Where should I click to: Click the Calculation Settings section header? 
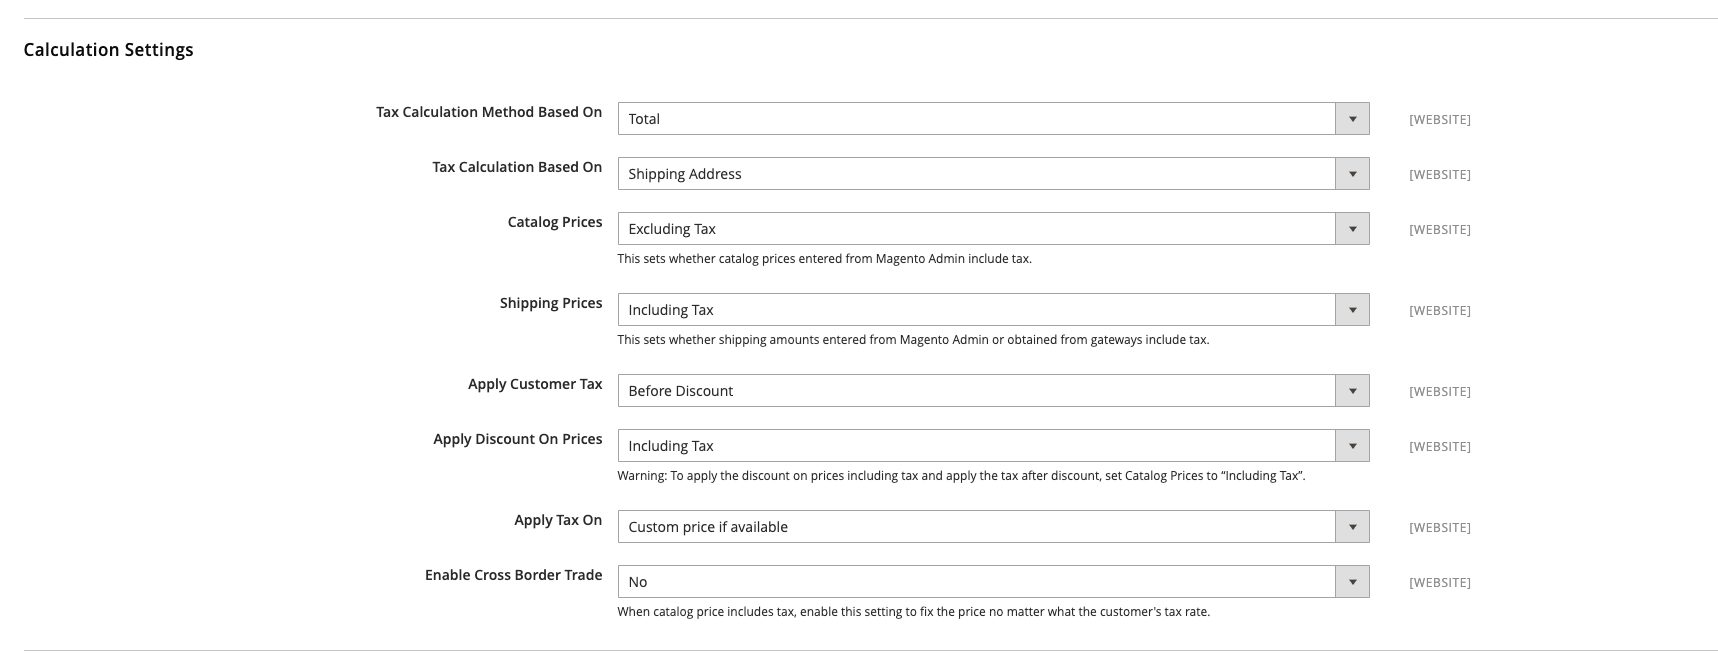coord(110,49)
